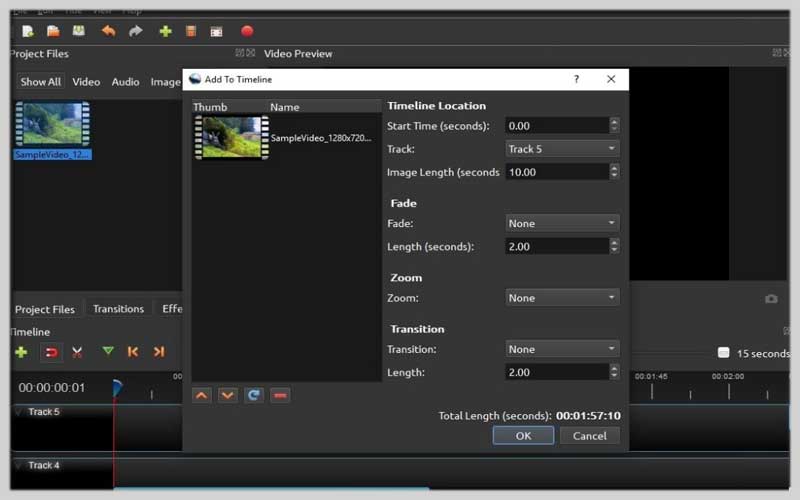The height and width of the screenshot is (500, 800).
Task: Undock the Project Files panel icon
Action: pos(240,53)
